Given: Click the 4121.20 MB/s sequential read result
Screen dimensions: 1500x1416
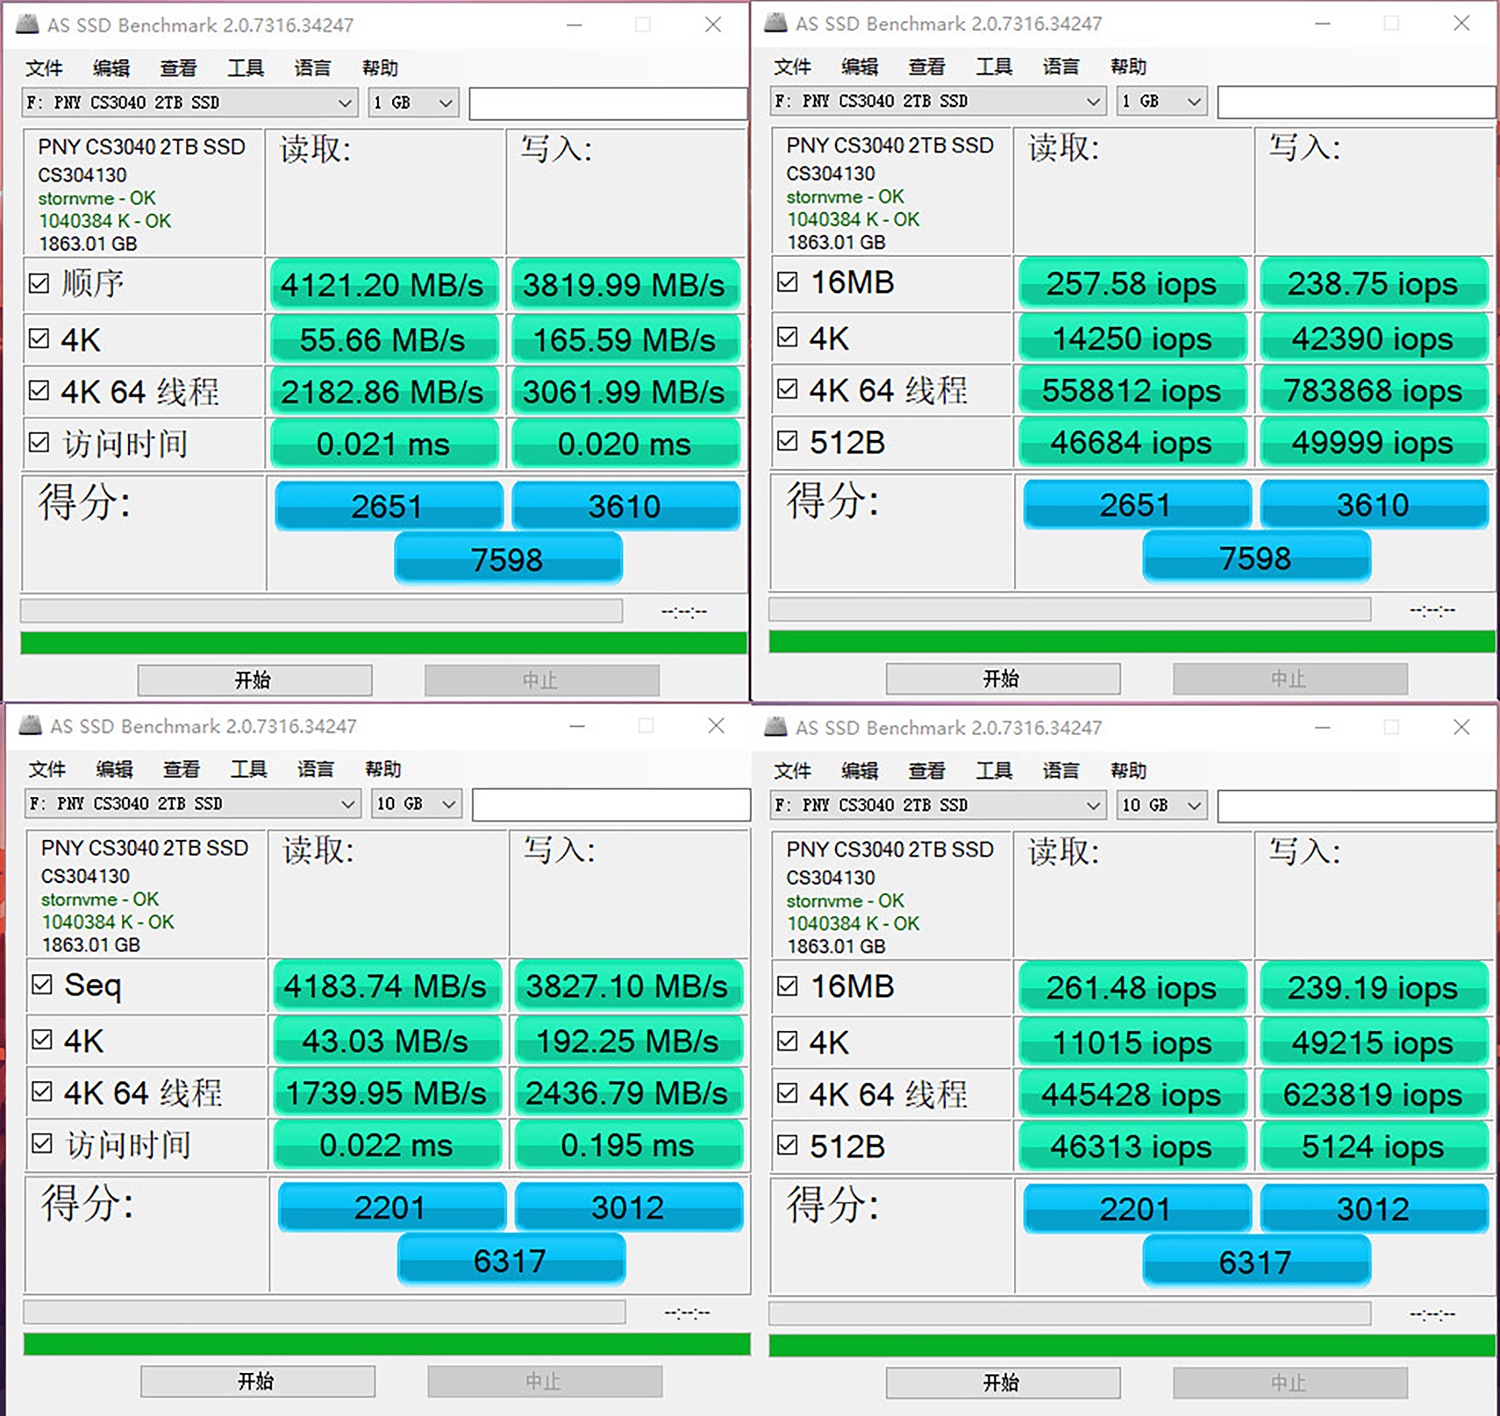Looking at the screenshot, I should (x=383, y=285).
